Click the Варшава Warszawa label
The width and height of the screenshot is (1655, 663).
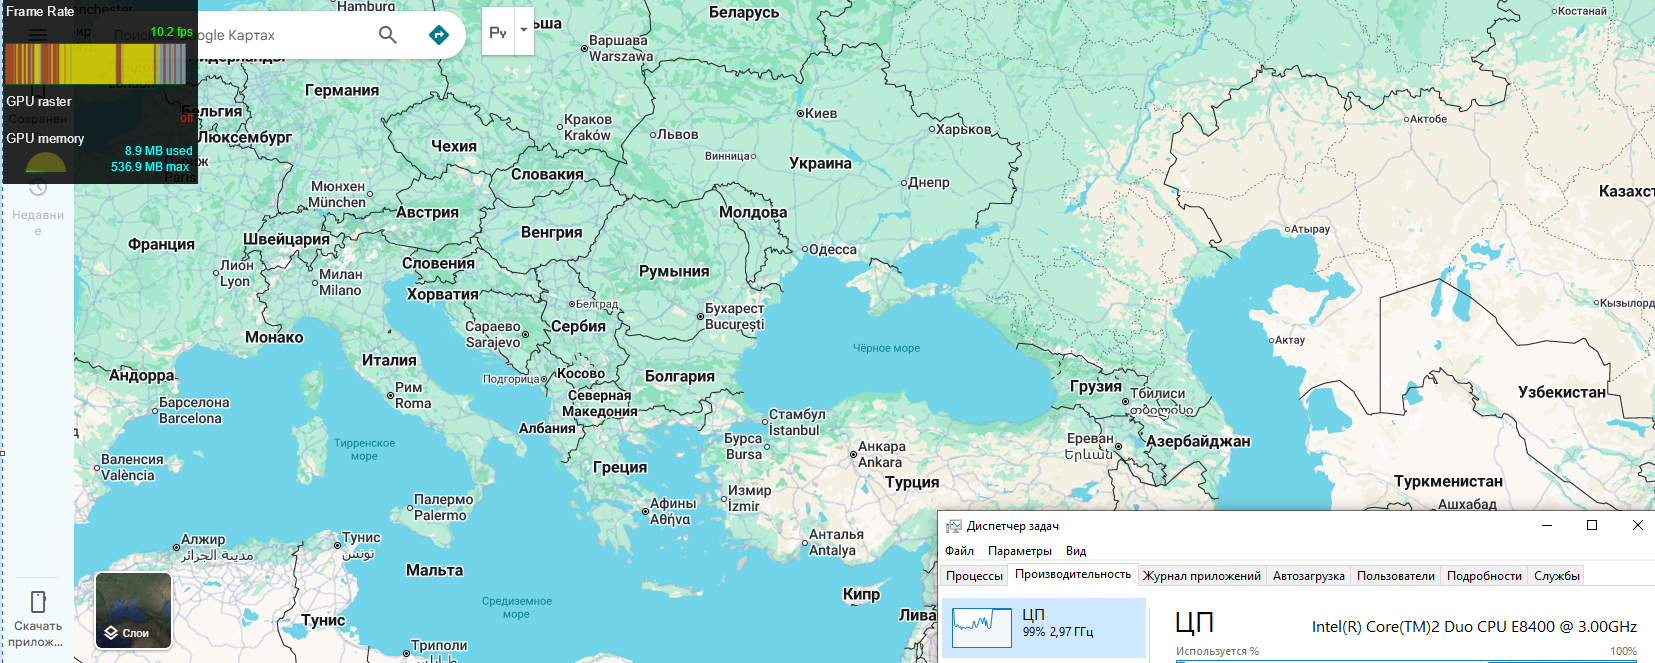pos(620,48)
